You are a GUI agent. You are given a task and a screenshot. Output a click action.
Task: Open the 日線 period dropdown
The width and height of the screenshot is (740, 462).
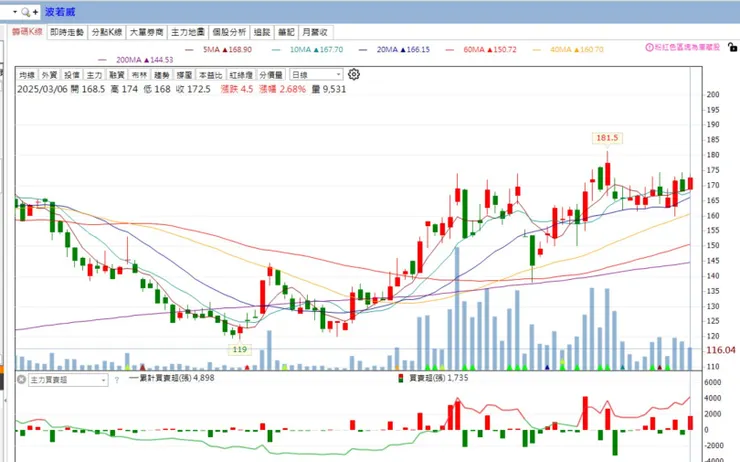316,75
